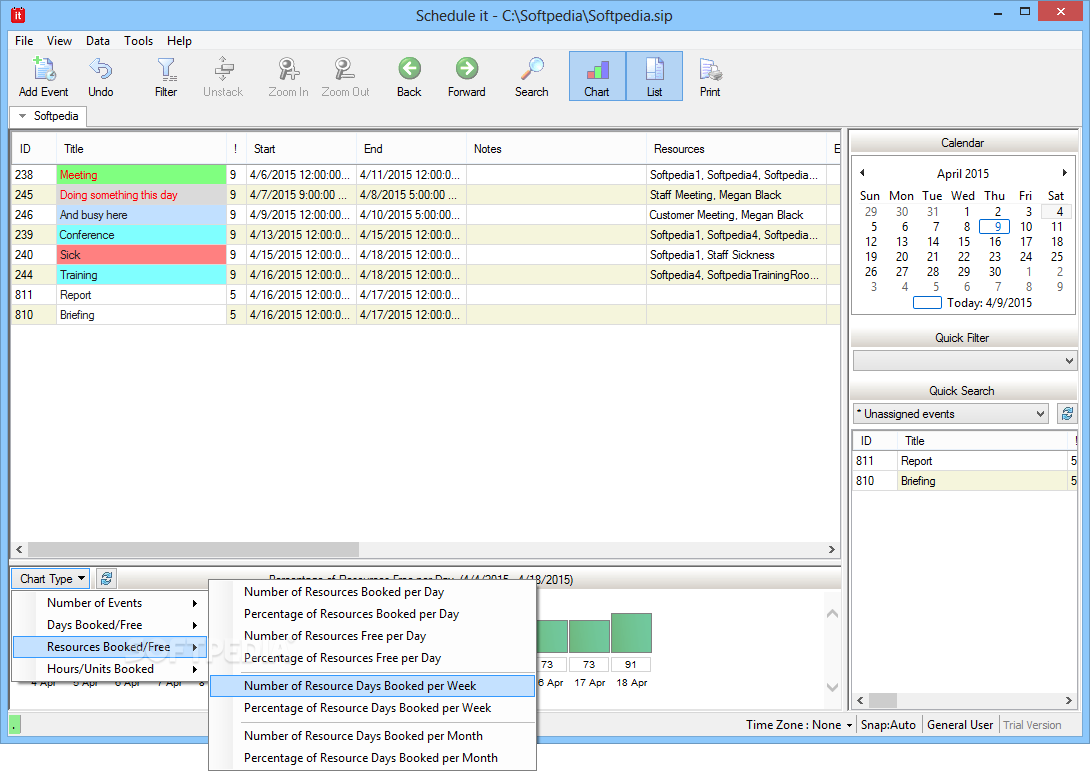Open the Search magnifier tool
This screenshot has height=771, width=1090.
point(532,76)
